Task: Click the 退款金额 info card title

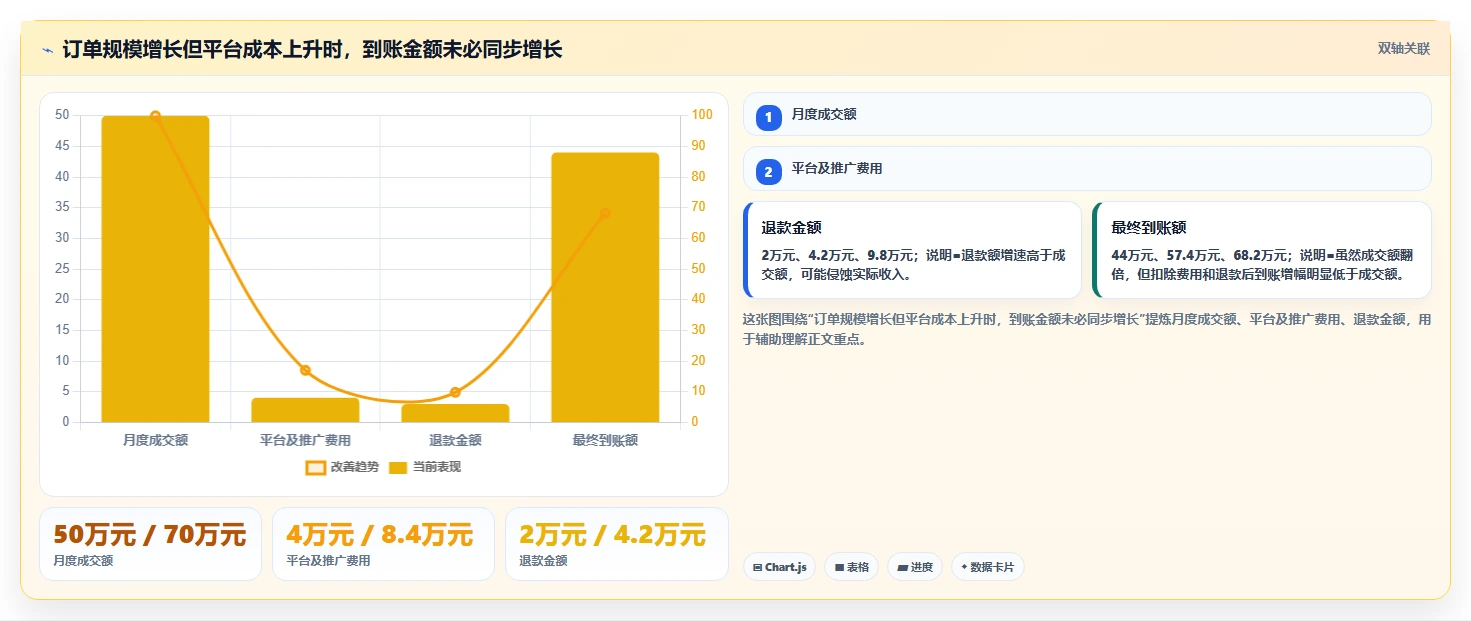Action: [791, 228]
